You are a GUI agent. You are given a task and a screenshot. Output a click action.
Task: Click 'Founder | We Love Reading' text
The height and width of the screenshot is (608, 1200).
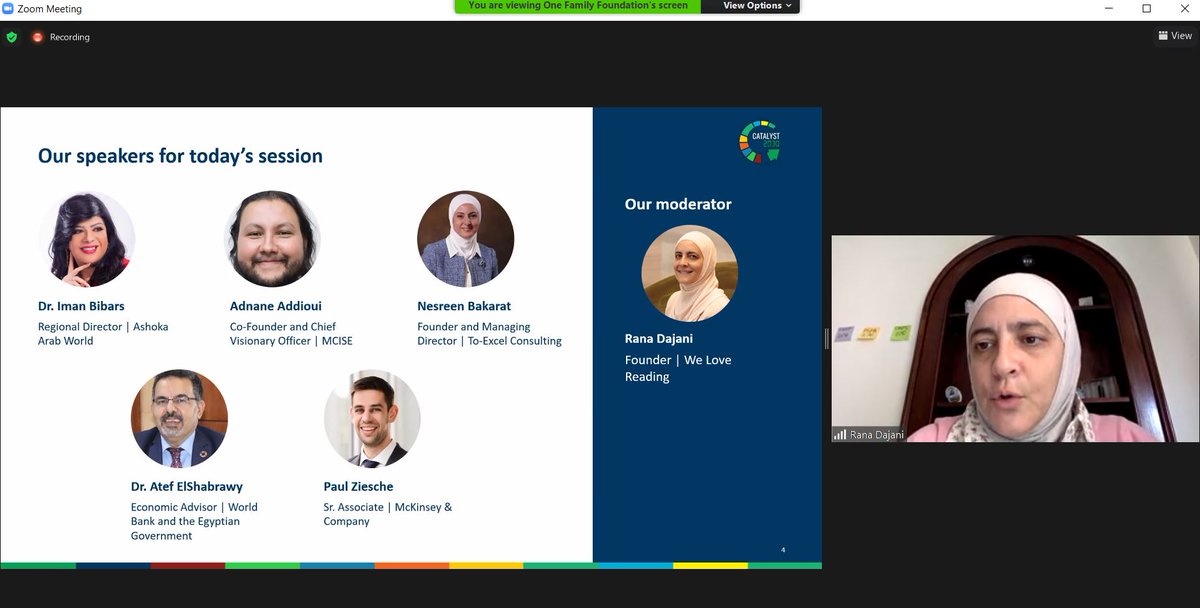[x=678, y=368]
